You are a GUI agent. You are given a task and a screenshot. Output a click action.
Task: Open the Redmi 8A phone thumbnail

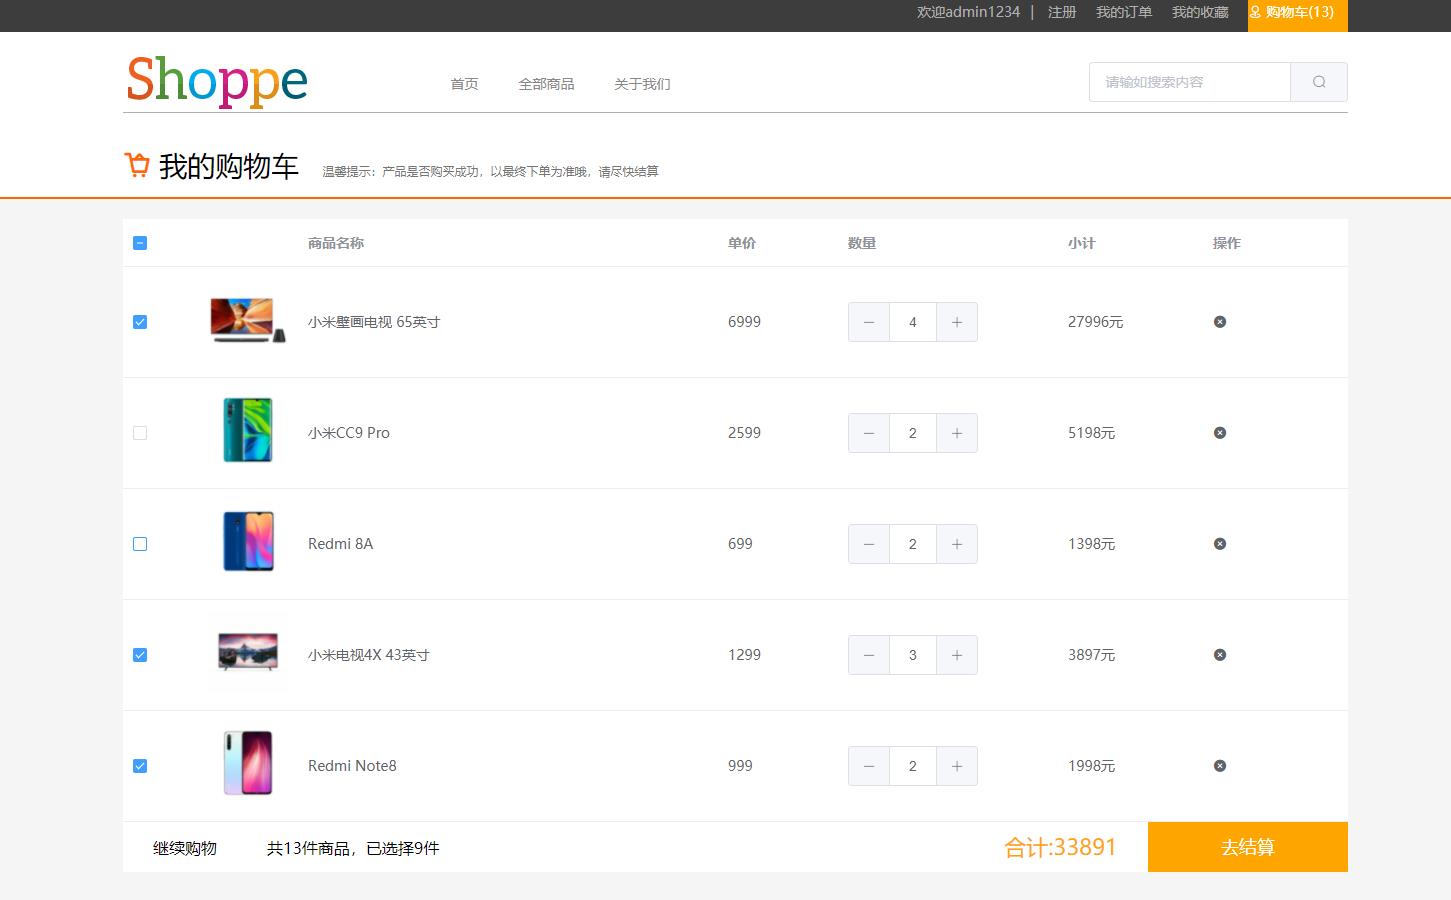[x=248, y=541]
